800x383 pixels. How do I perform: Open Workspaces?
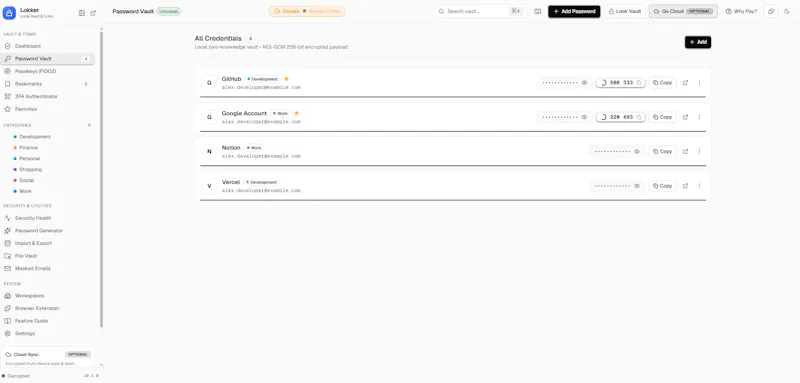click(47, 296)
